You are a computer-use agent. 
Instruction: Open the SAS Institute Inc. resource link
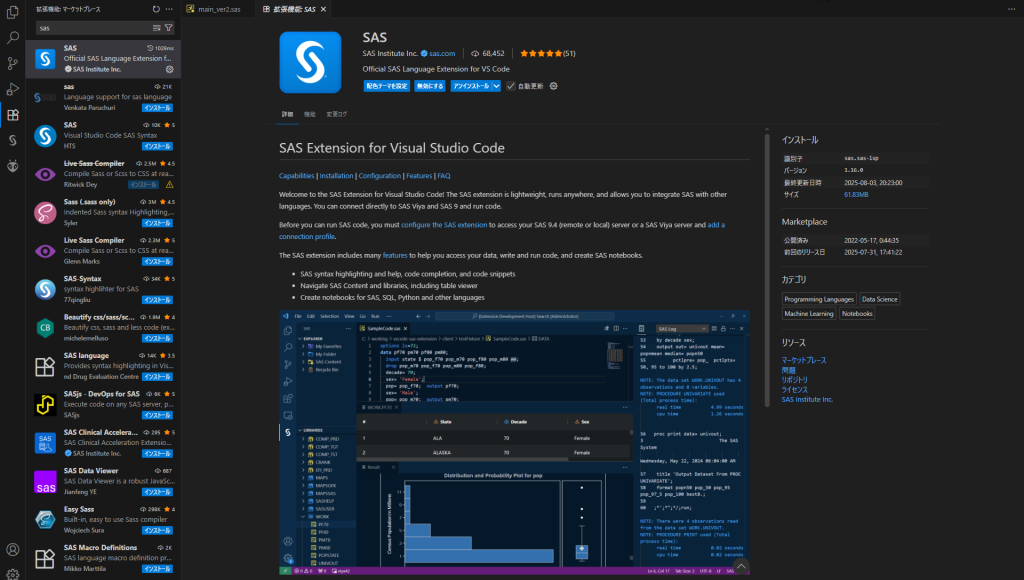(807, 399)
